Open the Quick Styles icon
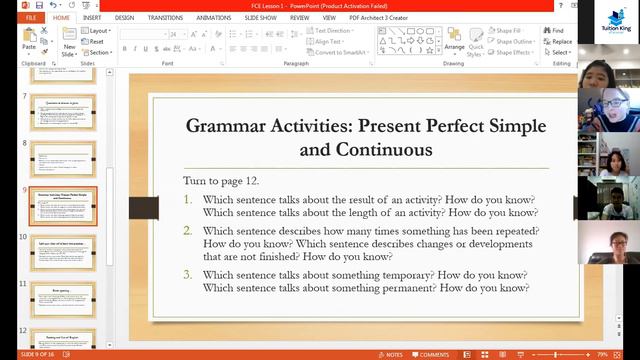This screenshot has width=640, height=360. tap(476, 36)
